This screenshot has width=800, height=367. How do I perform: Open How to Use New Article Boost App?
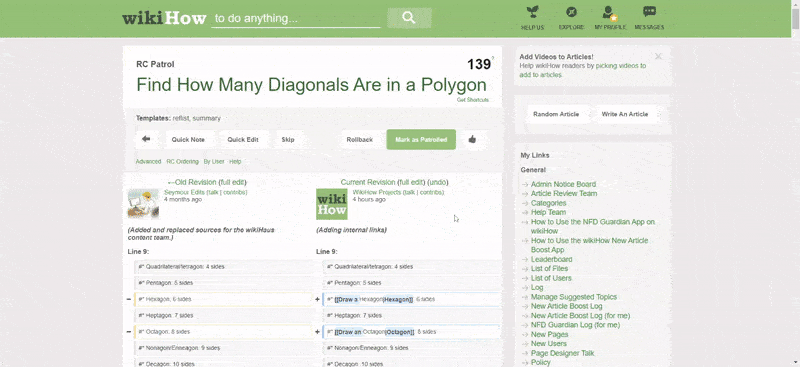589,245
